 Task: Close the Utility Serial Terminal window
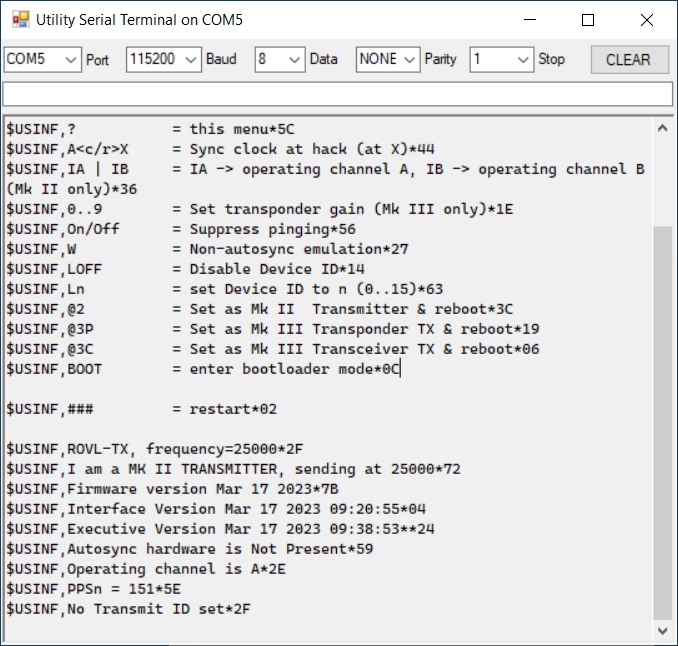click(x=645, y=20)
